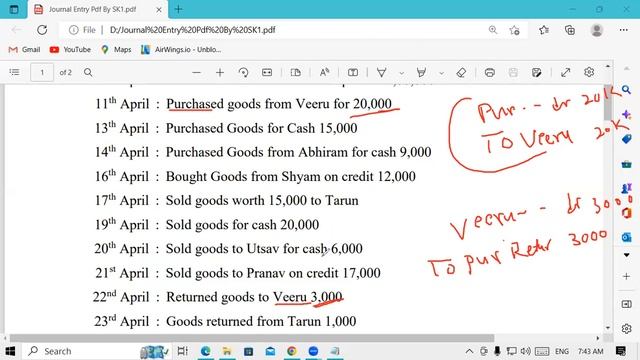640x360 pixels.
Task: Click the PDF scroll down arrow
Action: tap(608, 328)
